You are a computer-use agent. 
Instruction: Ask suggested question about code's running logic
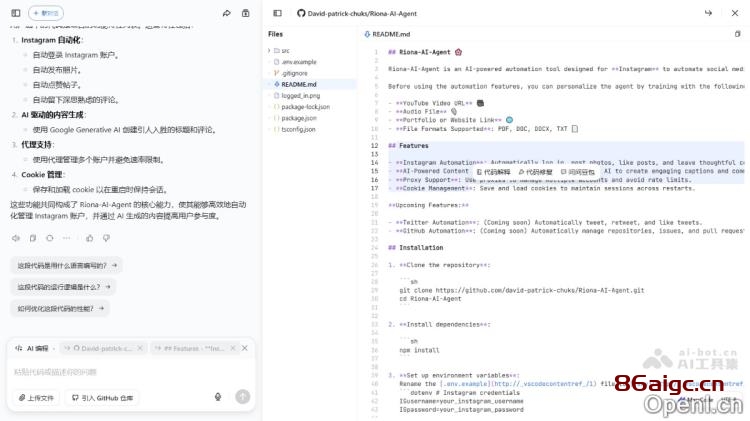63,287
